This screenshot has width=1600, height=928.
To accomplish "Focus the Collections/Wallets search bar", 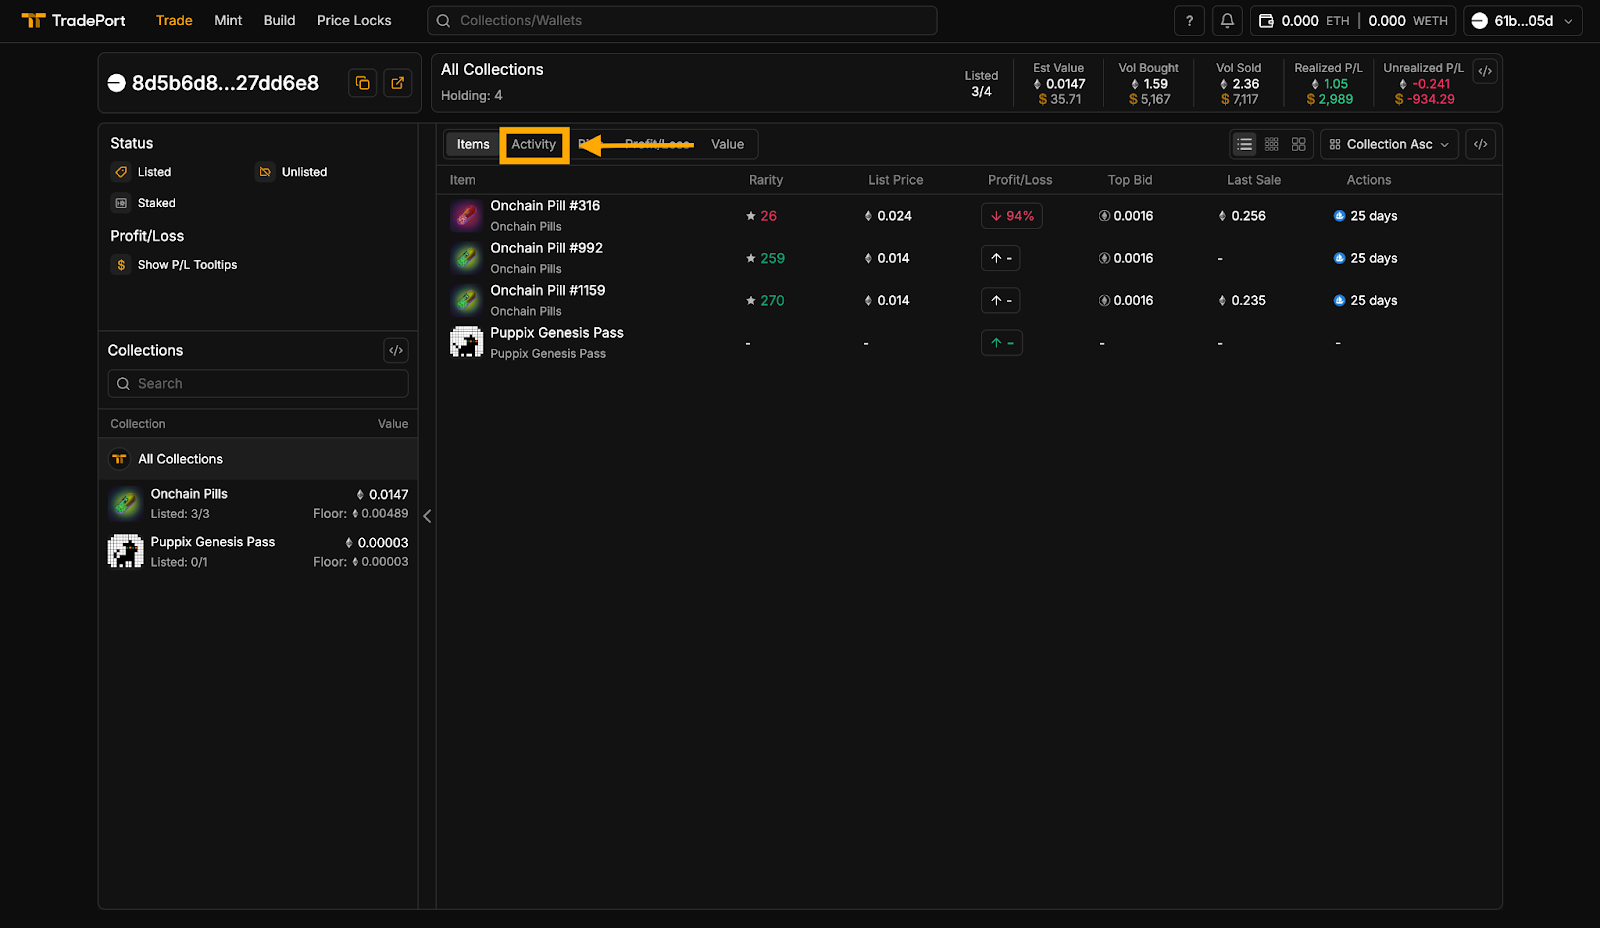I will click(682, 20).
